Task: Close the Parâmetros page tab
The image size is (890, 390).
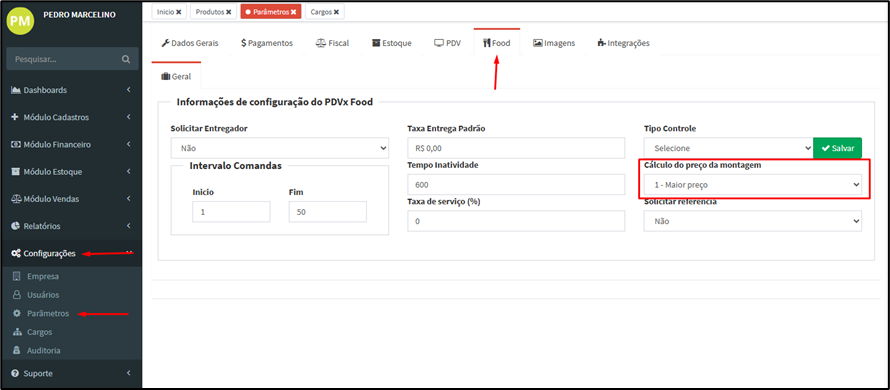Action: (293, 11)
